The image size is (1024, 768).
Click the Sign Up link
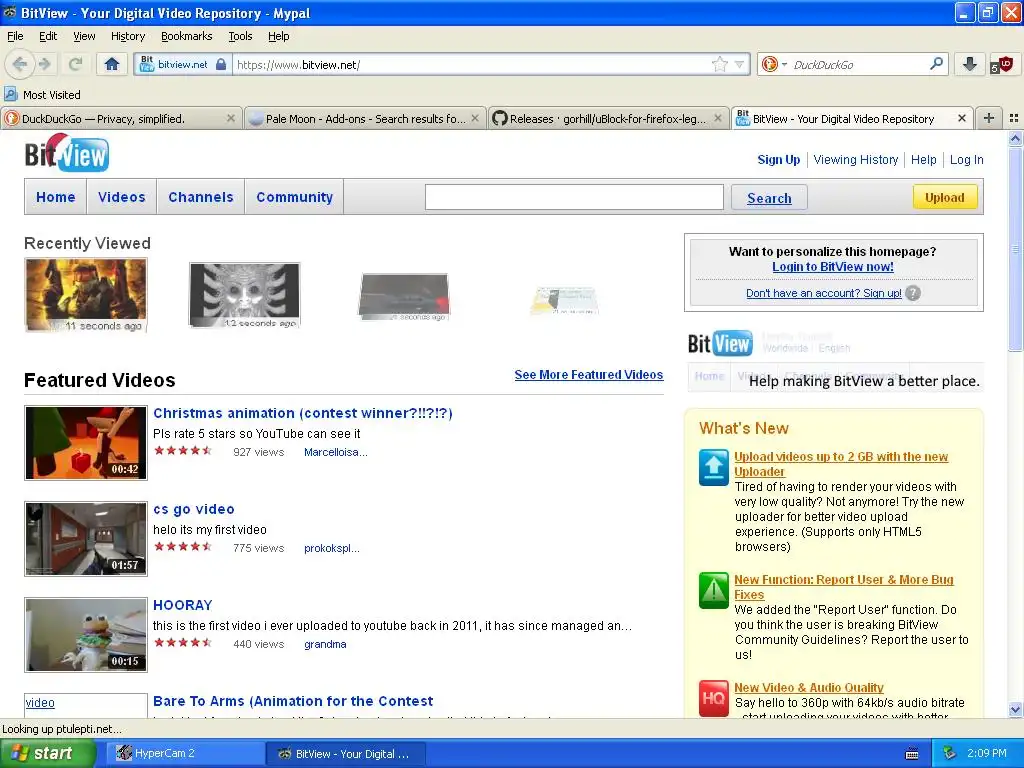click(x=778, y=159)
